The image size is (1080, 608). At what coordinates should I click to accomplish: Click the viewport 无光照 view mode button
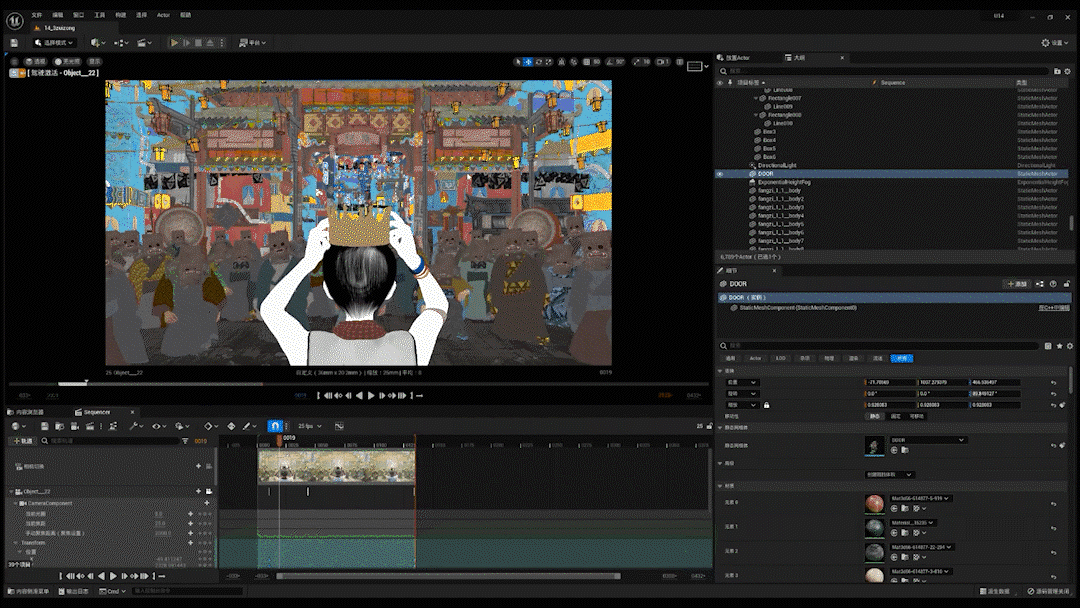click(x=68, y=62)
